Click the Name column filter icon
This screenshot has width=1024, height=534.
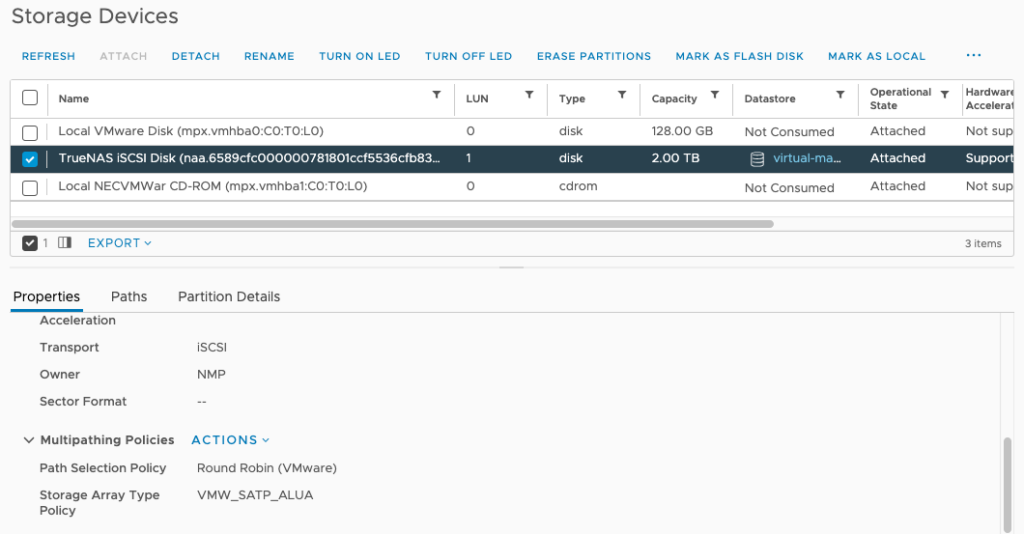pyautogui.click(x=436, y=95)
